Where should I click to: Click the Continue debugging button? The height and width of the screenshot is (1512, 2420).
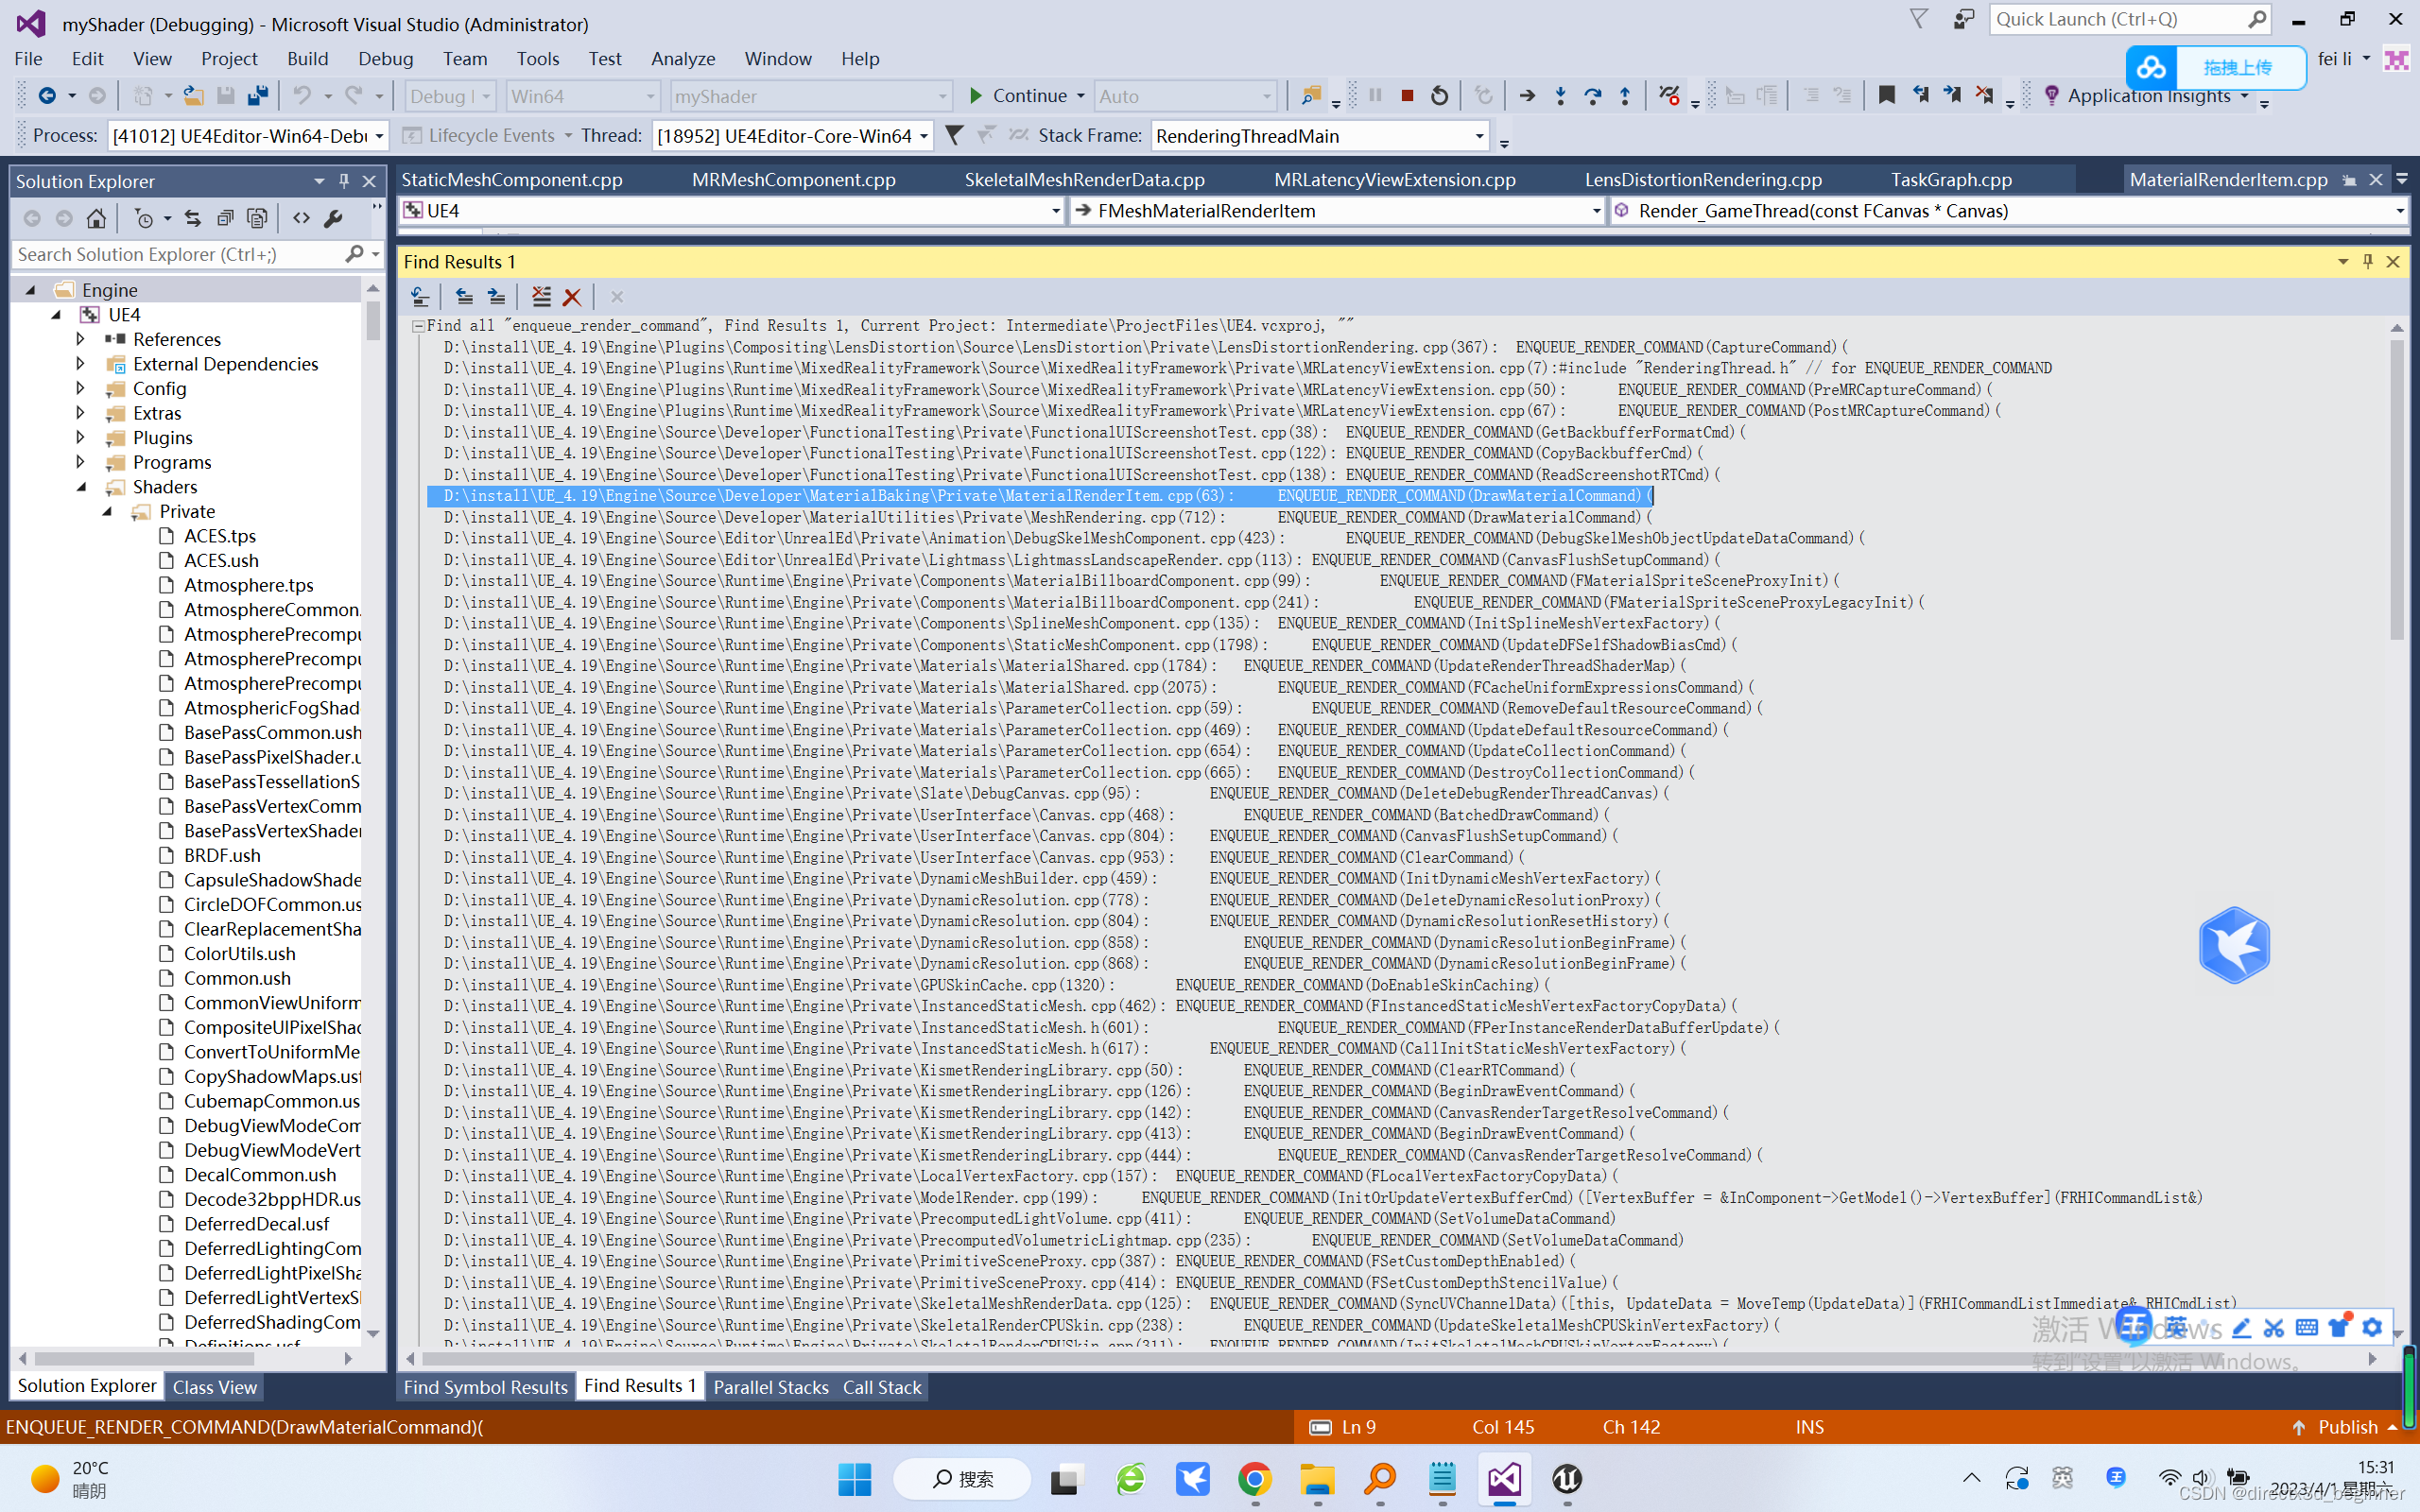tap(1018, 96)
